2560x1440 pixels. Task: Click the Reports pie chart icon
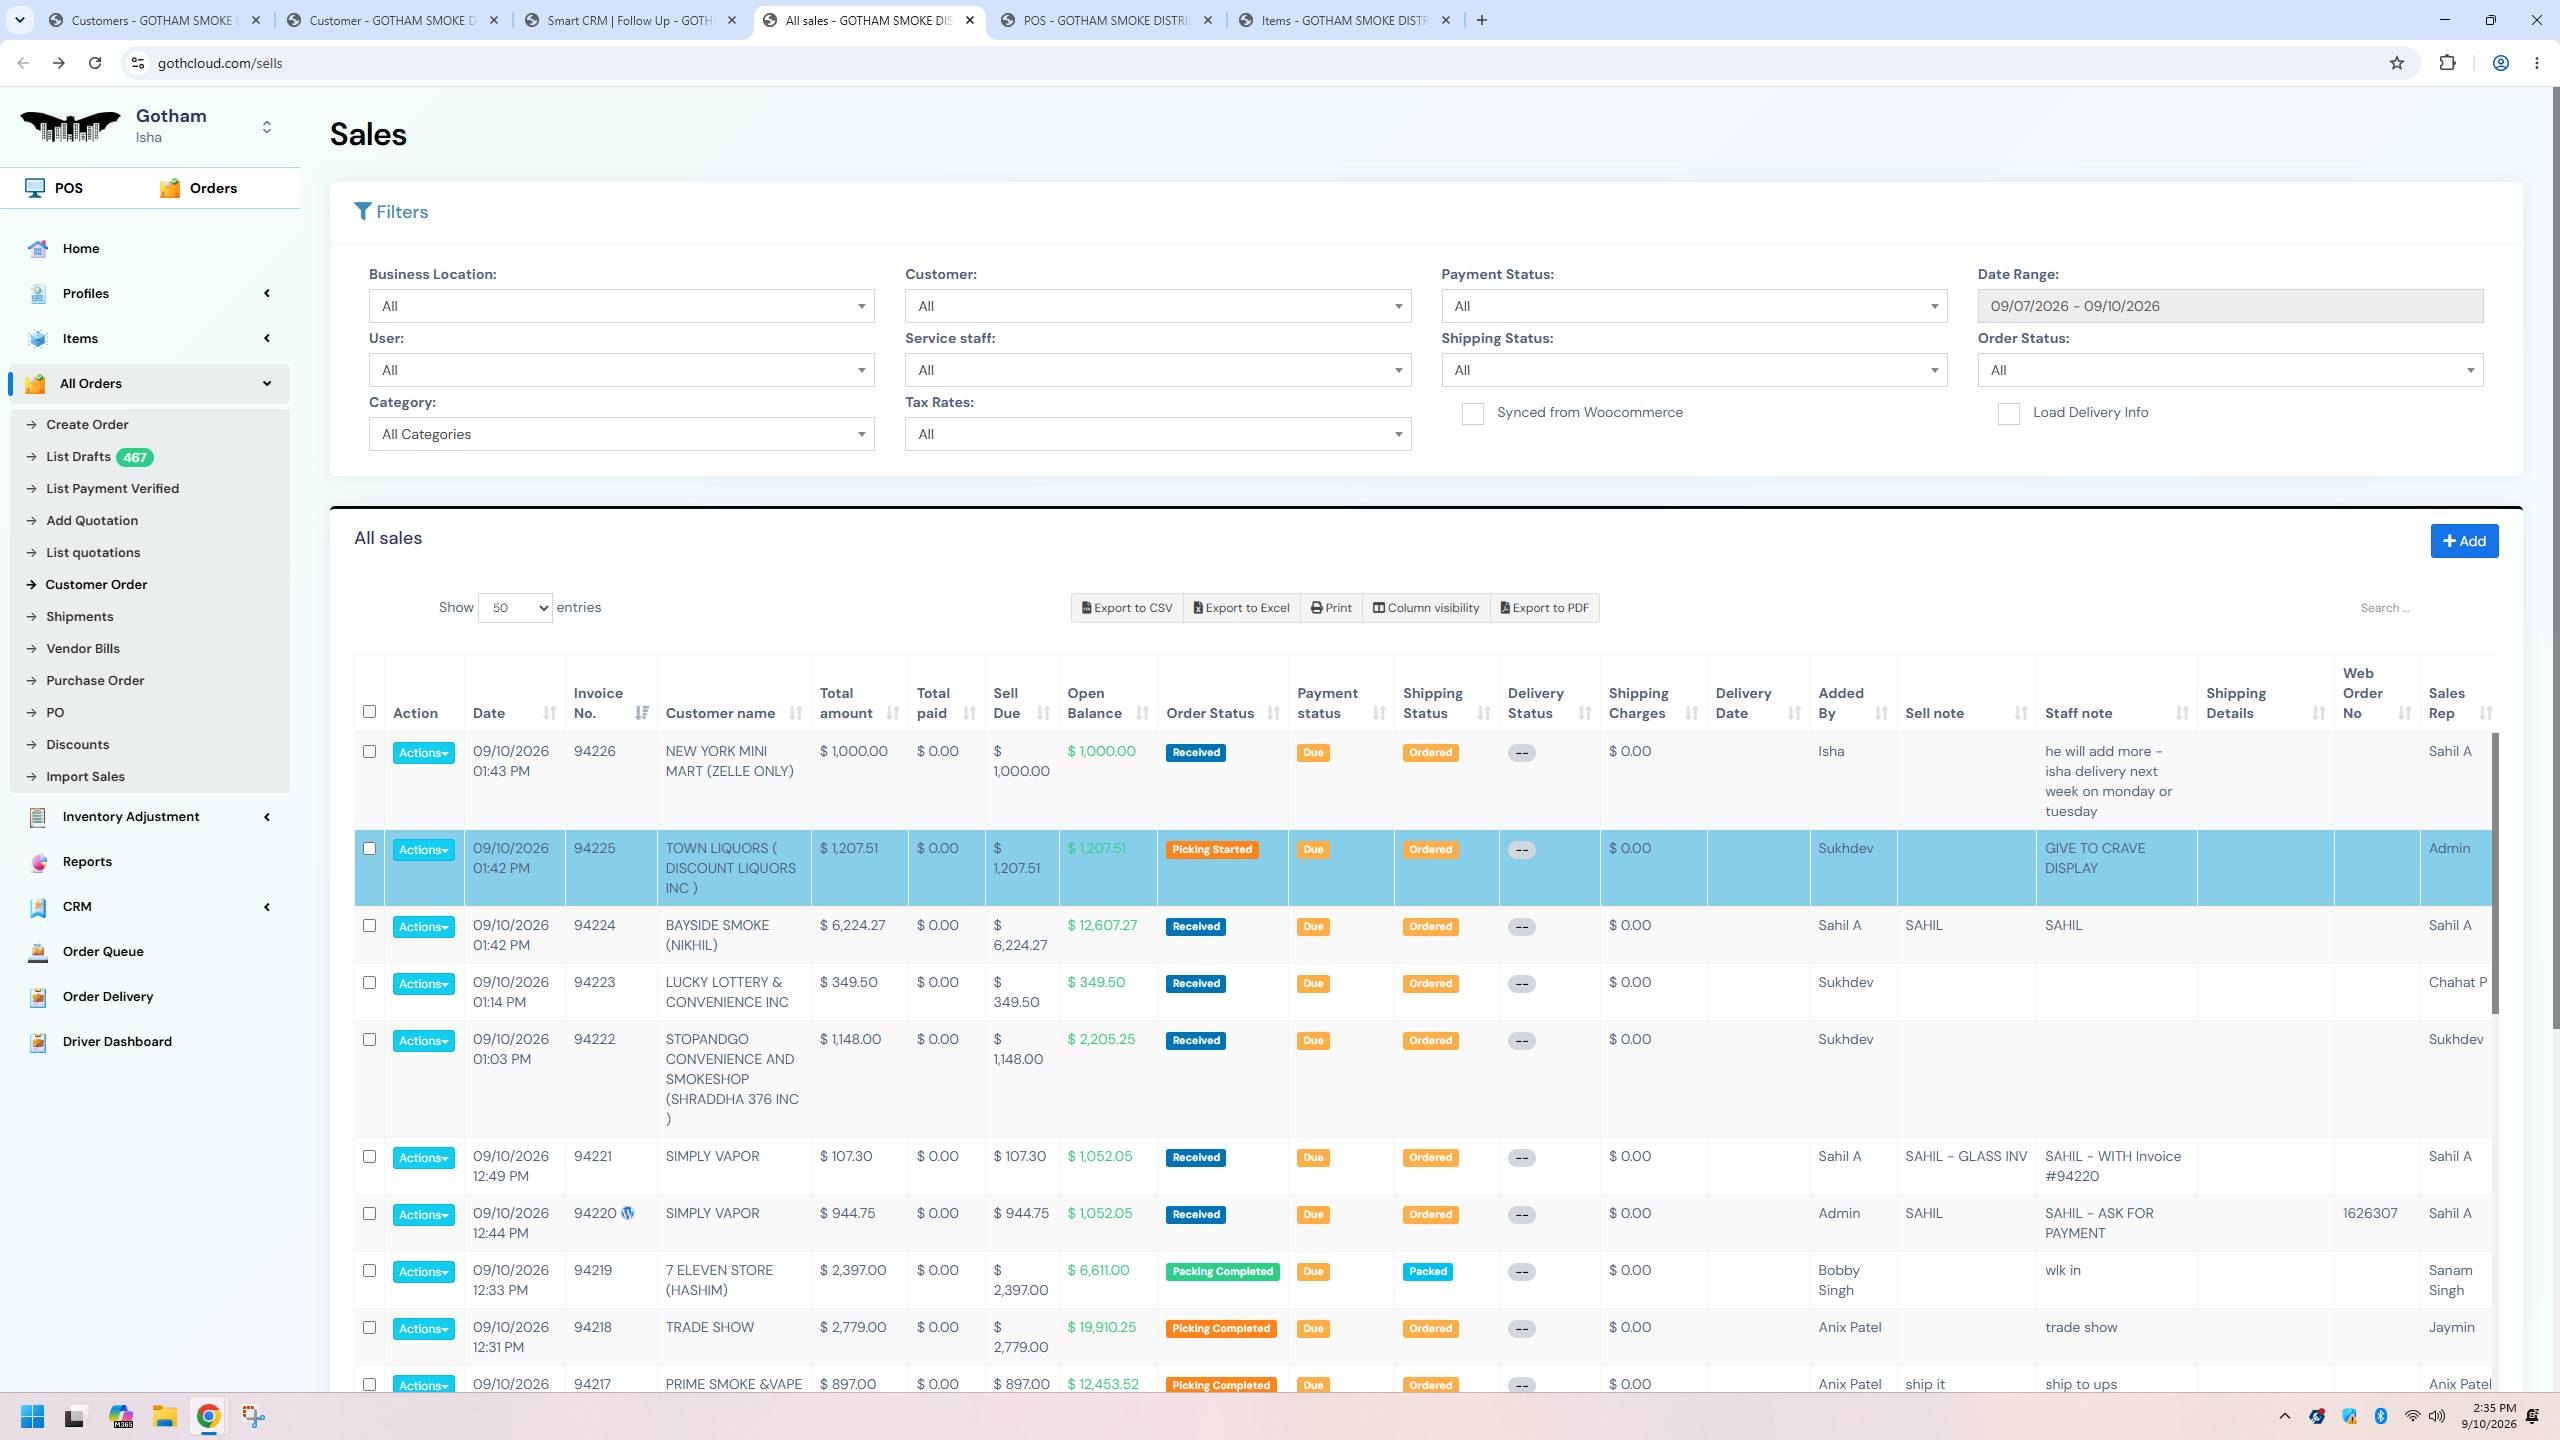tap(38, 862)
